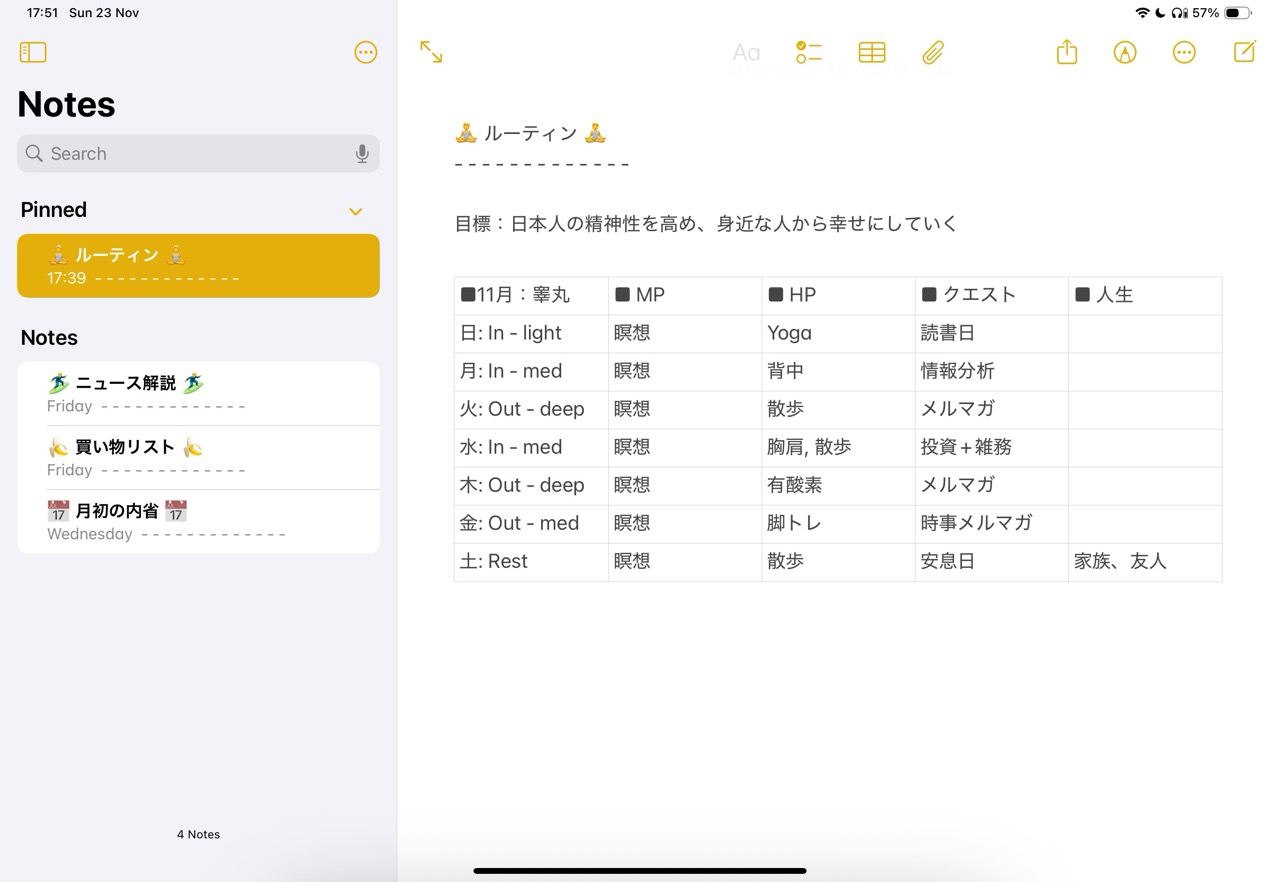Open the 買い物リスト note

(x=198, y=458)
